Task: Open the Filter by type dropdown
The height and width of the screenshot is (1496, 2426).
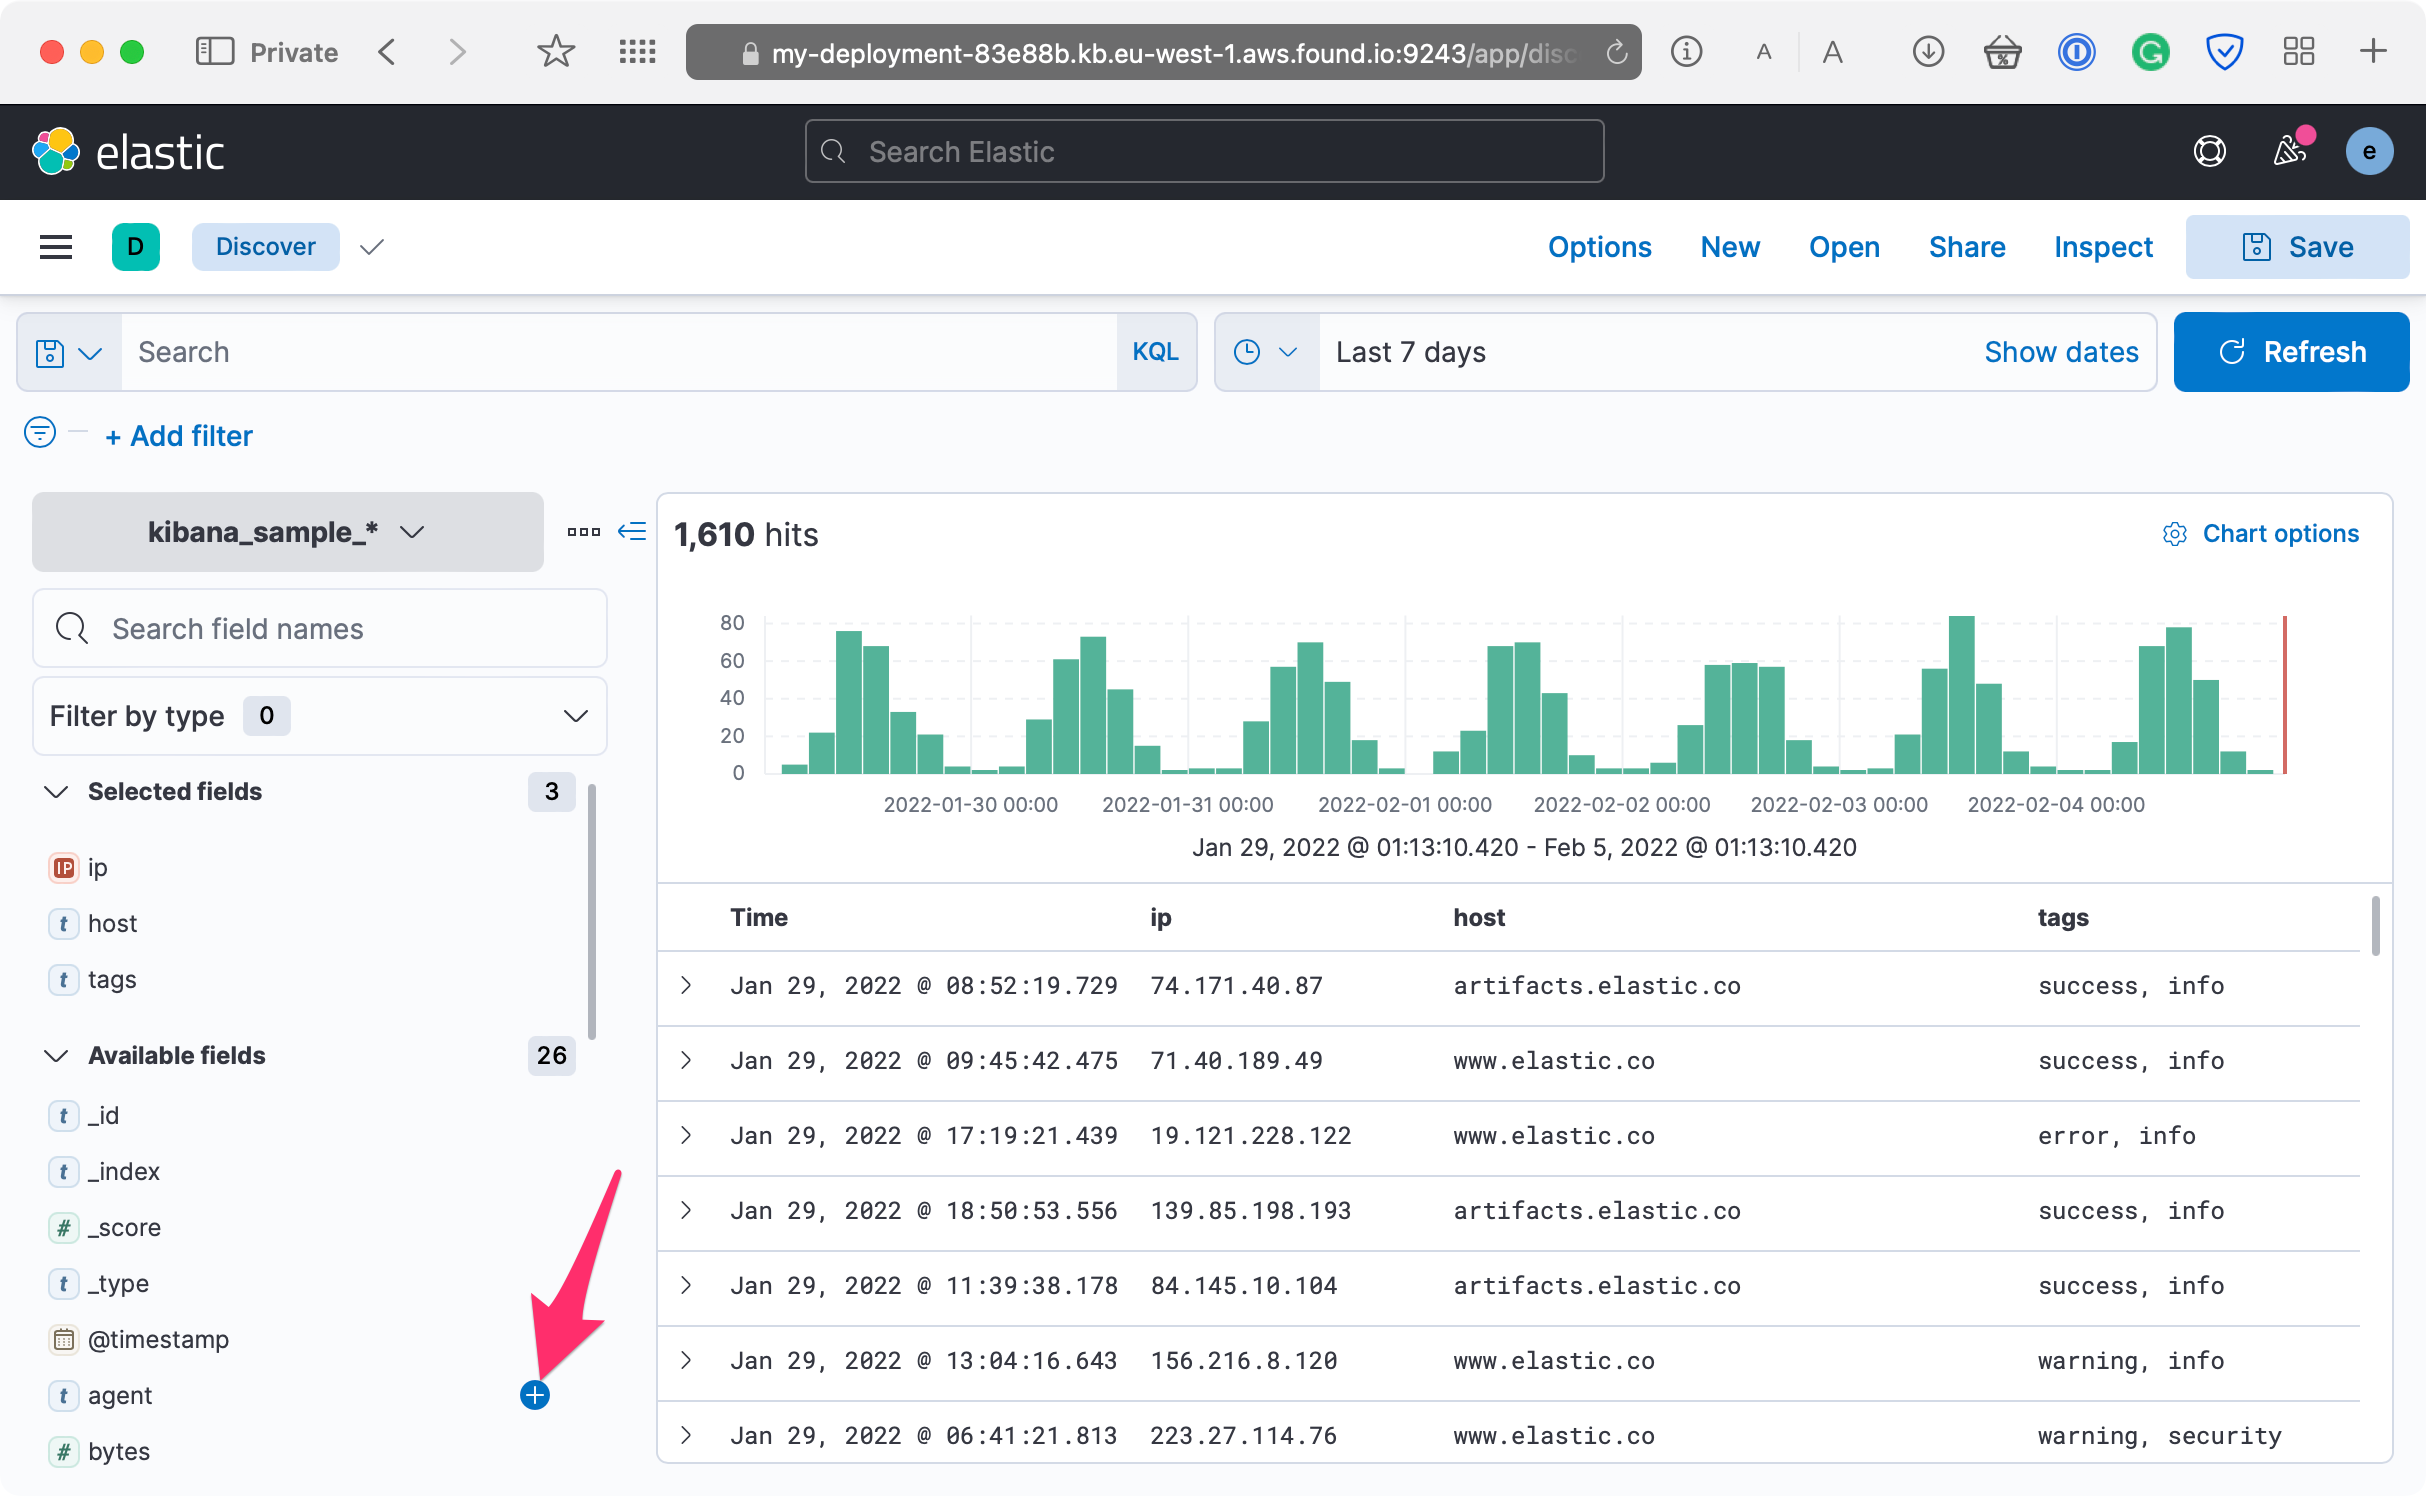Action: point(319,716)
